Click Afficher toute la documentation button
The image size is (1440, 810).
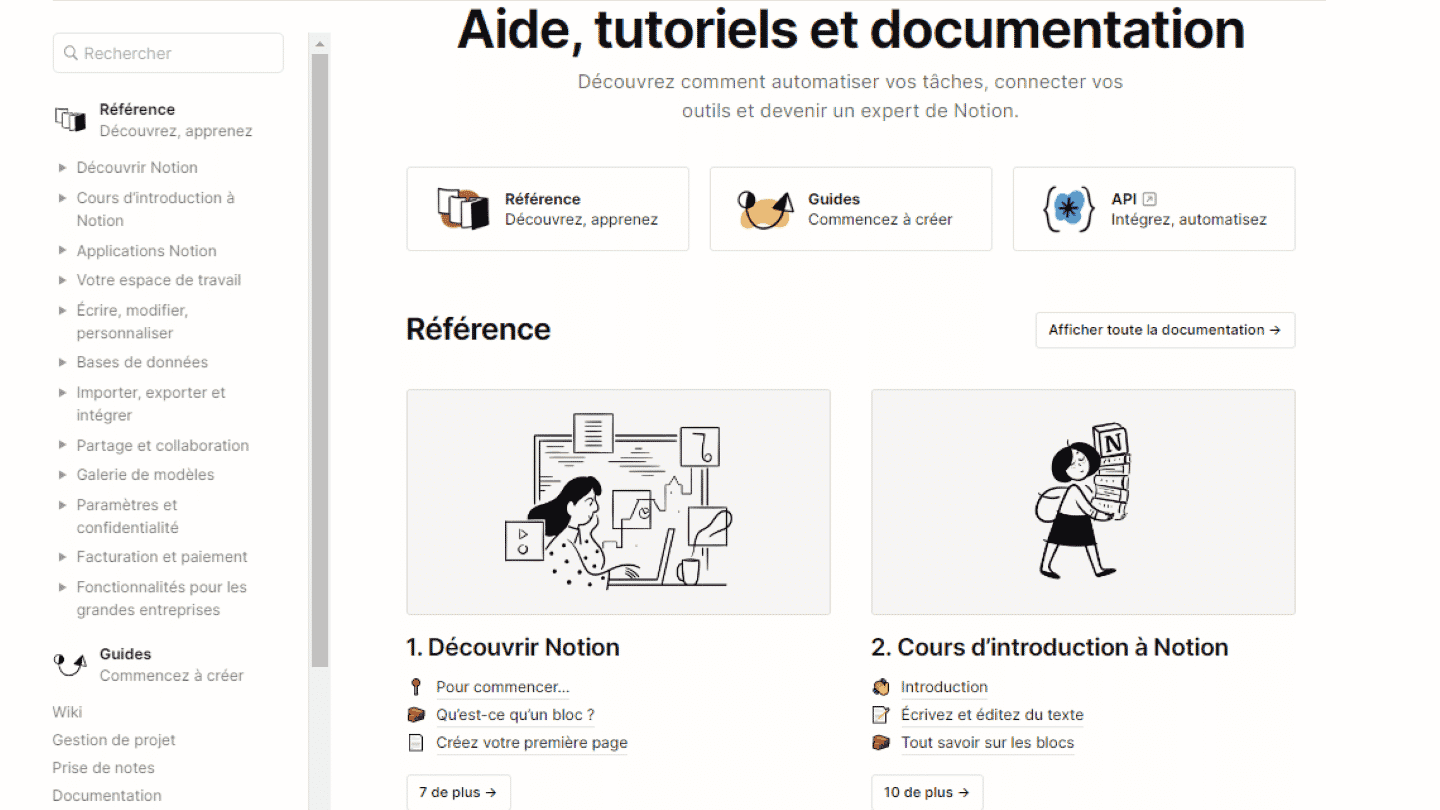(x=1165, y=330)
